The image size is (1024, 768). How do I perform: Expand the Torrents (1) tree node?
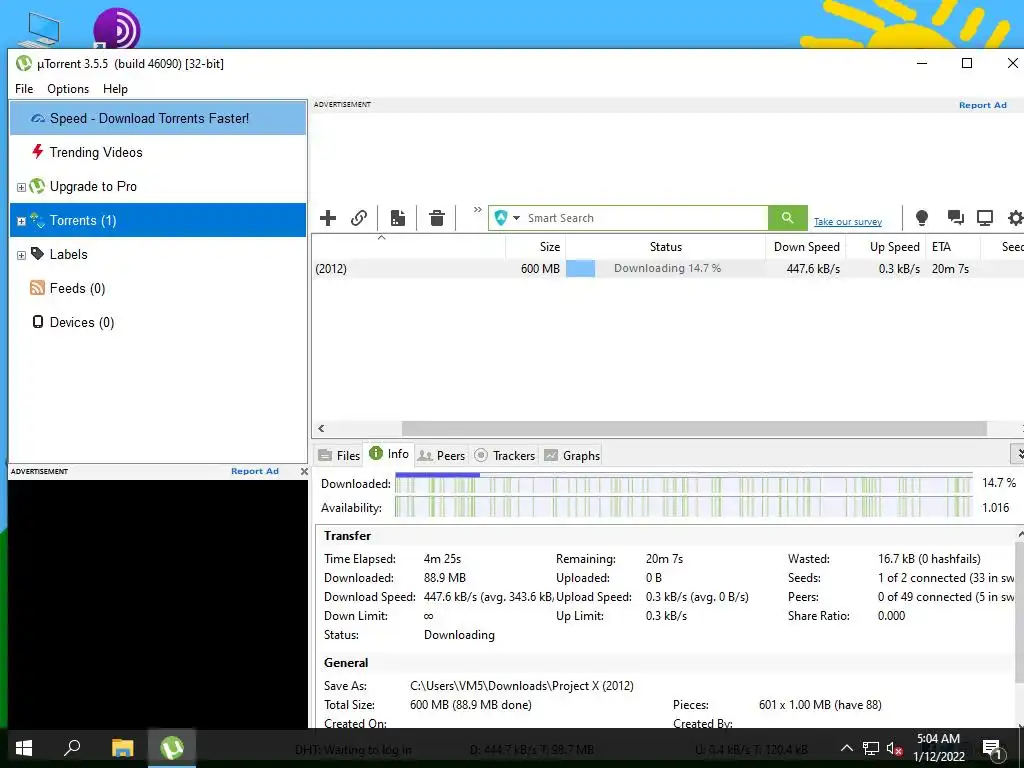pyautogui.click(x=21, y=221)
